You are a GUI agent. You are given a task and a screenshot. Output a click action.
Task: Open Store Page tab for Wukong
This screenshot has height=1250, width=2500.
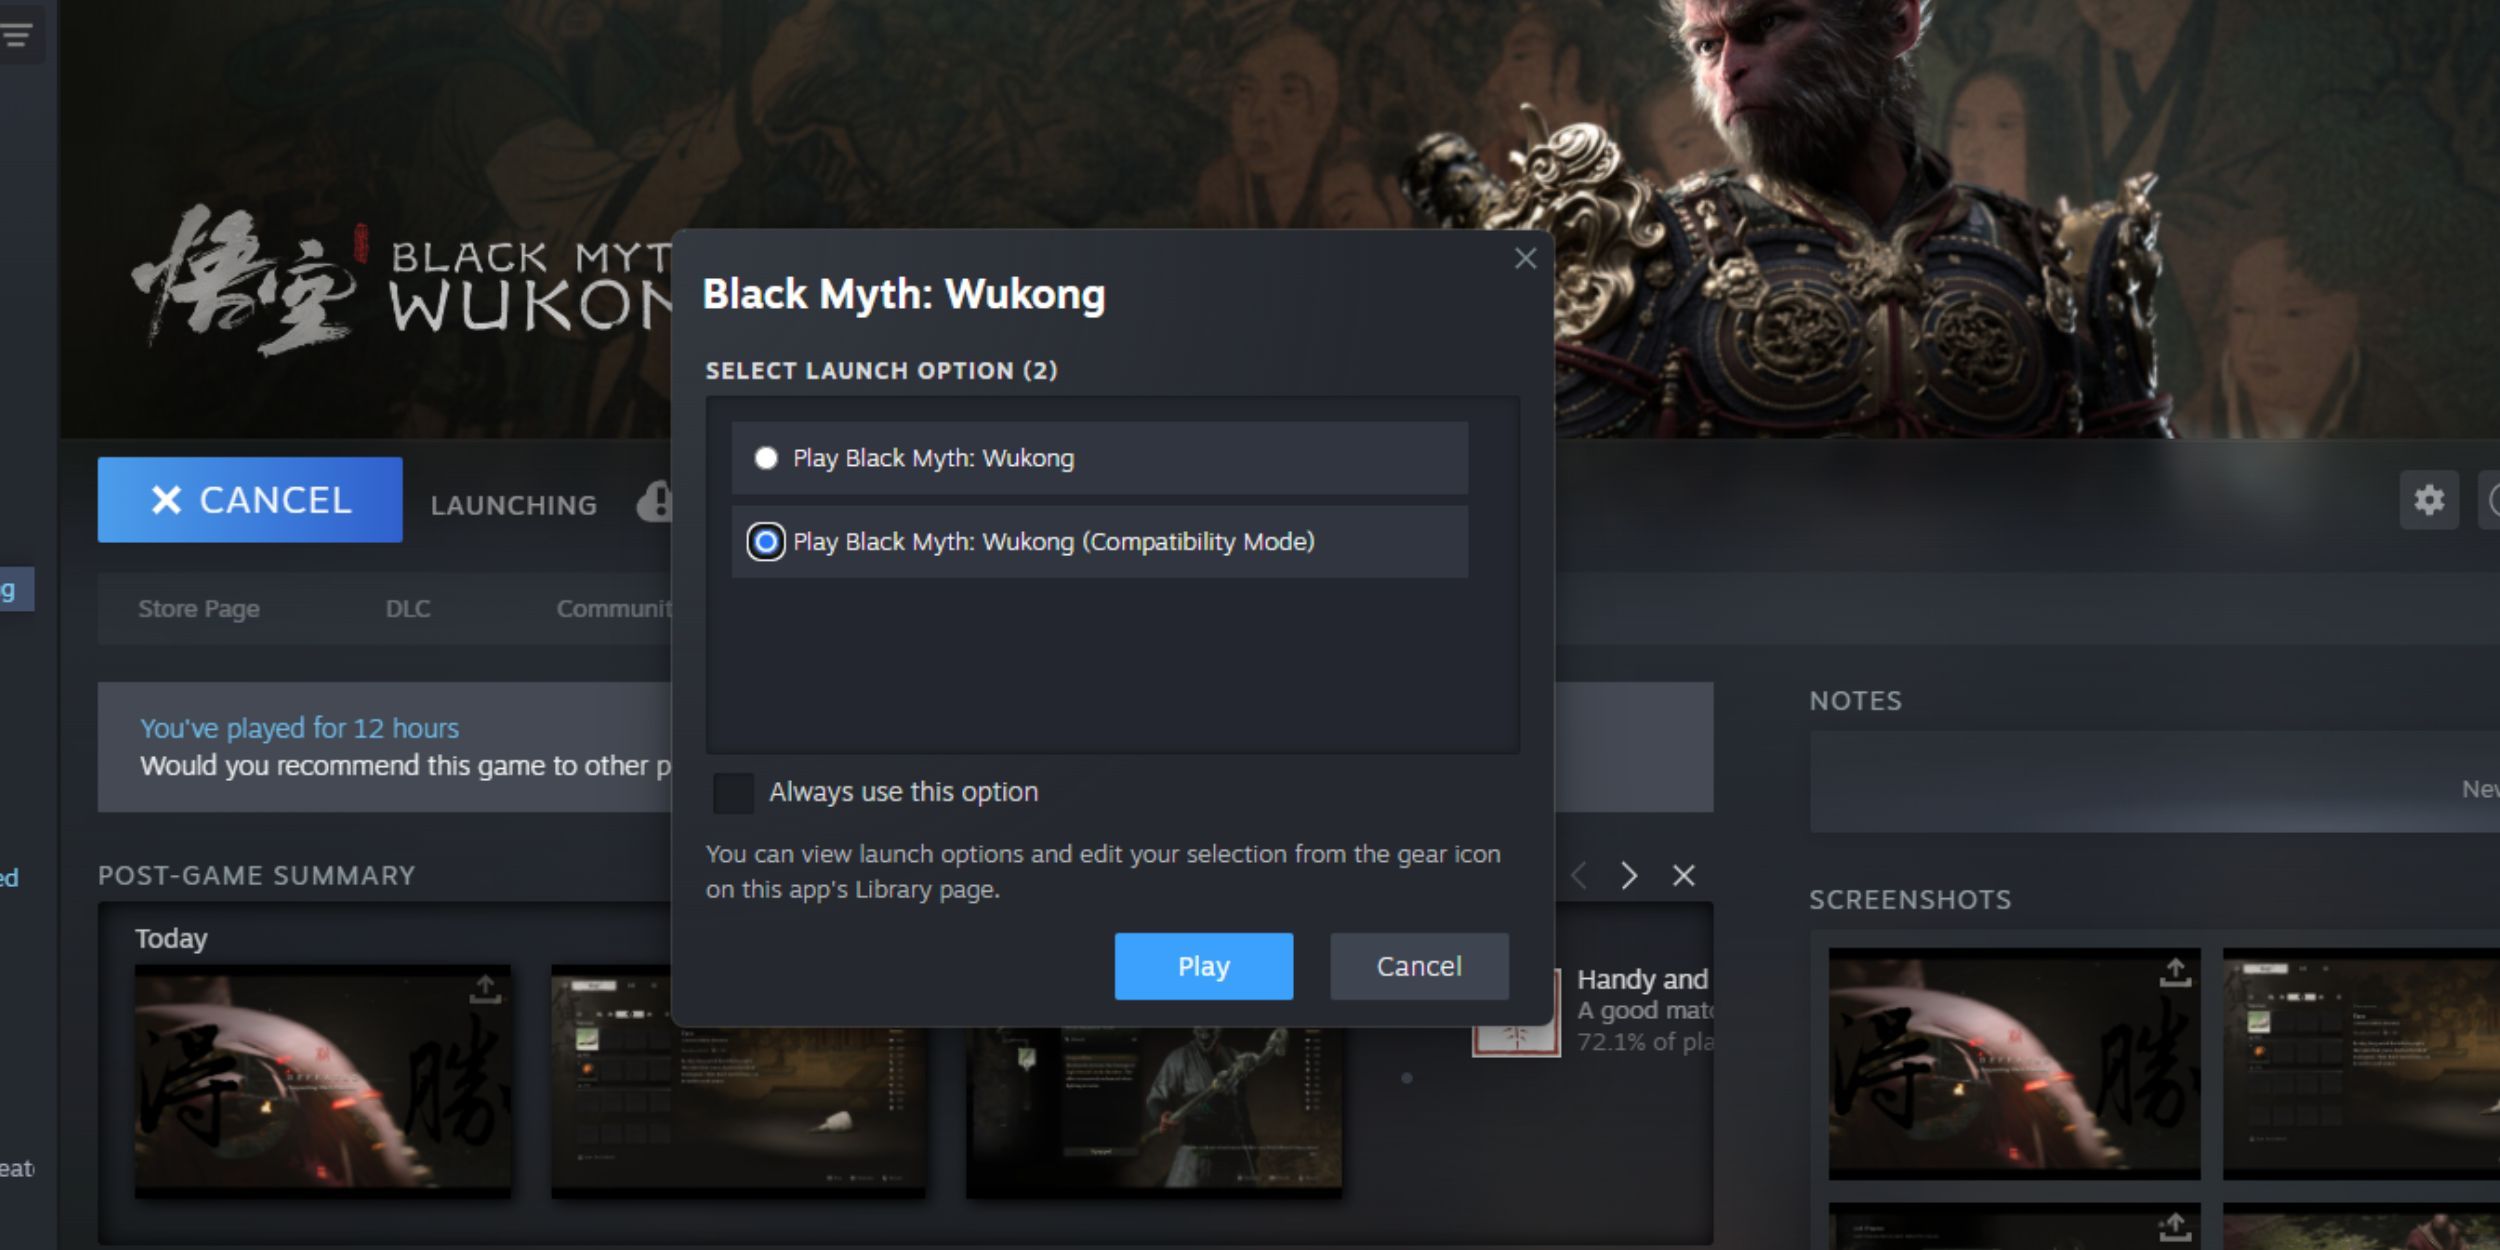(x=199, y=607)
